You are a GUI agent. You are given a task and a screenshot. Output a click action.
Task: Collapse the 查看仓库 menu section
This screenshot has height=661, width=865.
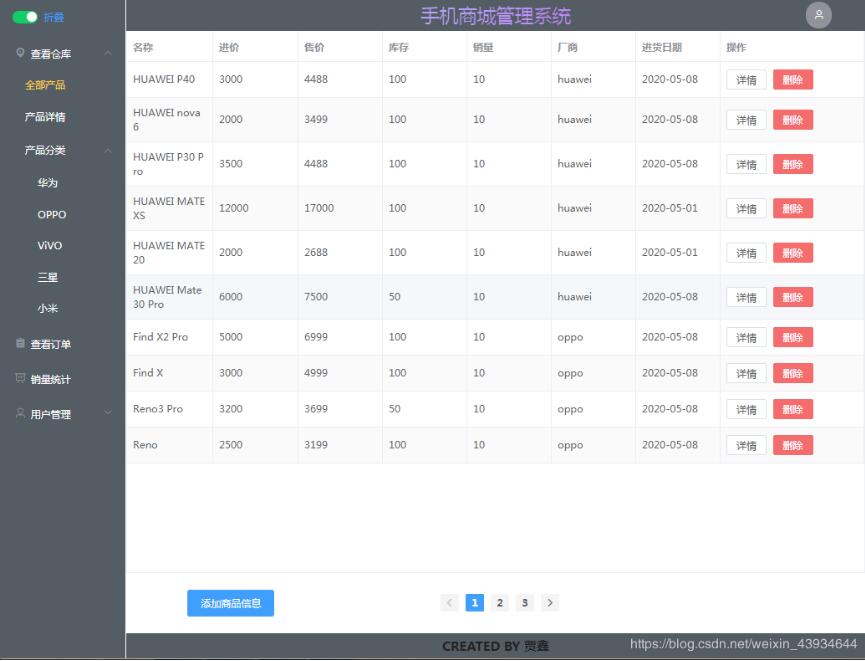[x=108, y=52]
